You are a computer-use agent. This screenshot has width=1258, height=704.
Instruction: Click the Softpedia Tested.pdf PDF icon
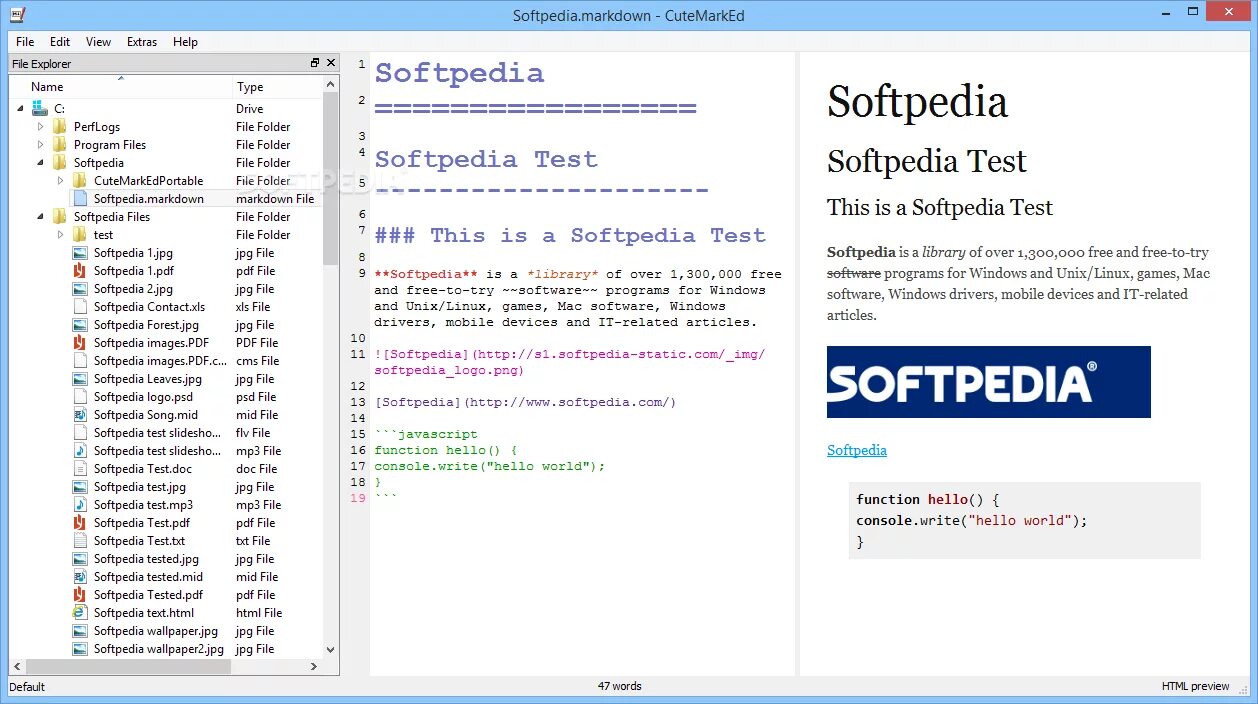pos(80,595)
